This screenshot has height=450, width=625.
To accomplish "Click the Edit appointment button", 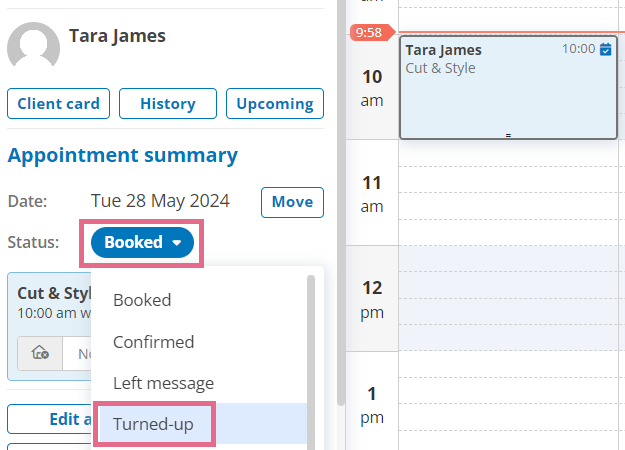I will pyautogui.click(x=49, y=419).
